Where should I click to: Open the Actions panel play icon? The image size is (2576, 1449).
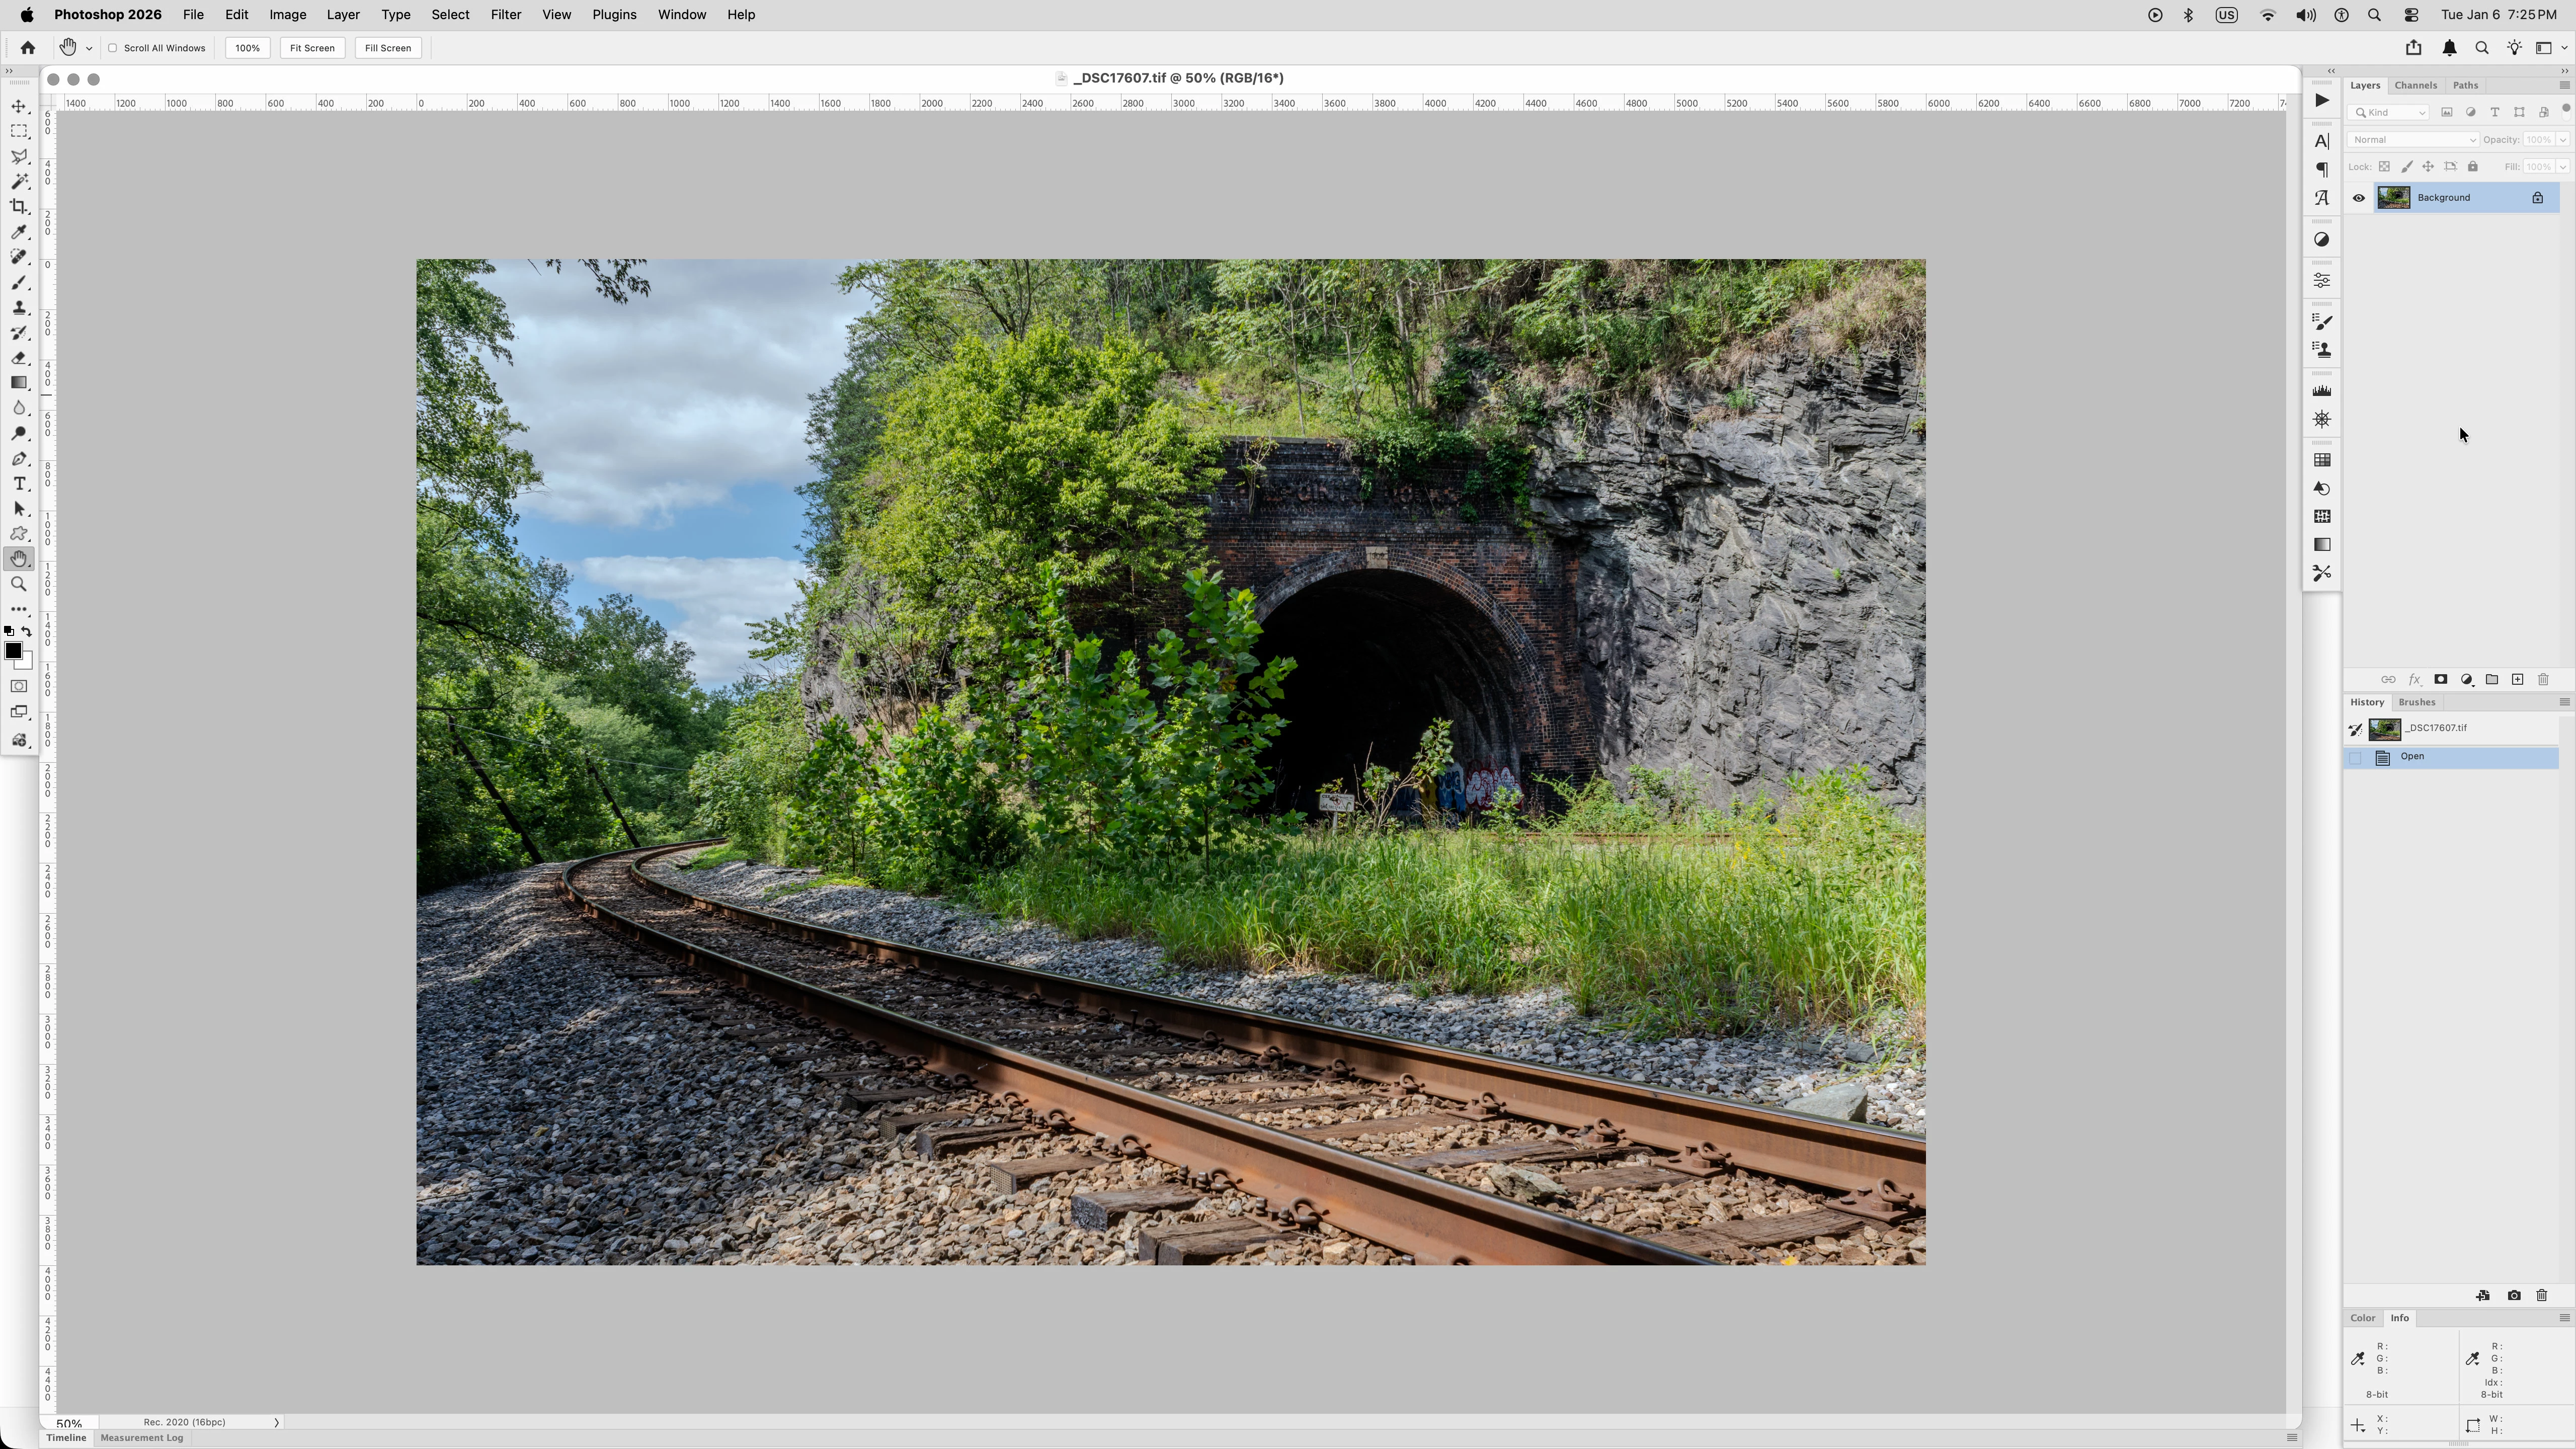pos(2322,100)
